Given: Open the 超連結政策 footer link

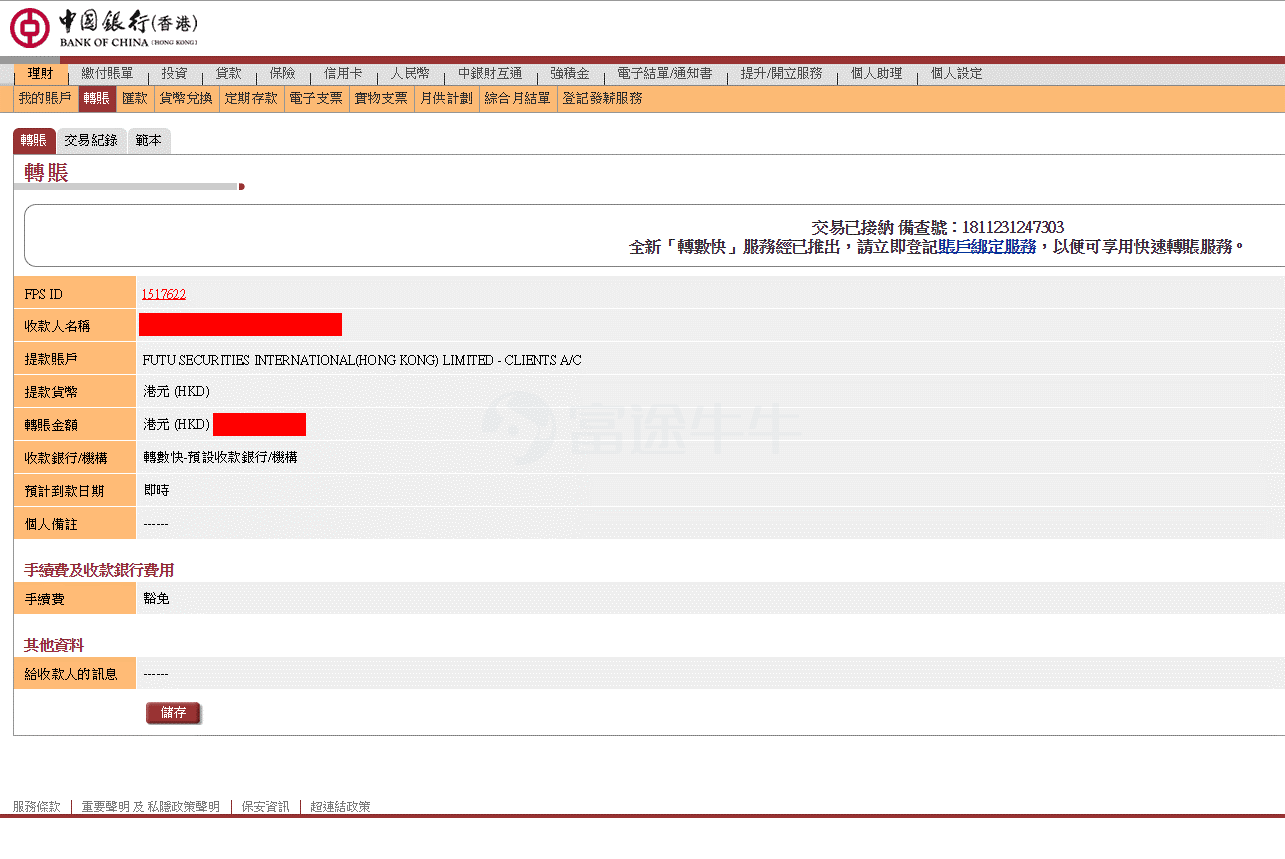Looking at the screenshot, I should point(340,806).
